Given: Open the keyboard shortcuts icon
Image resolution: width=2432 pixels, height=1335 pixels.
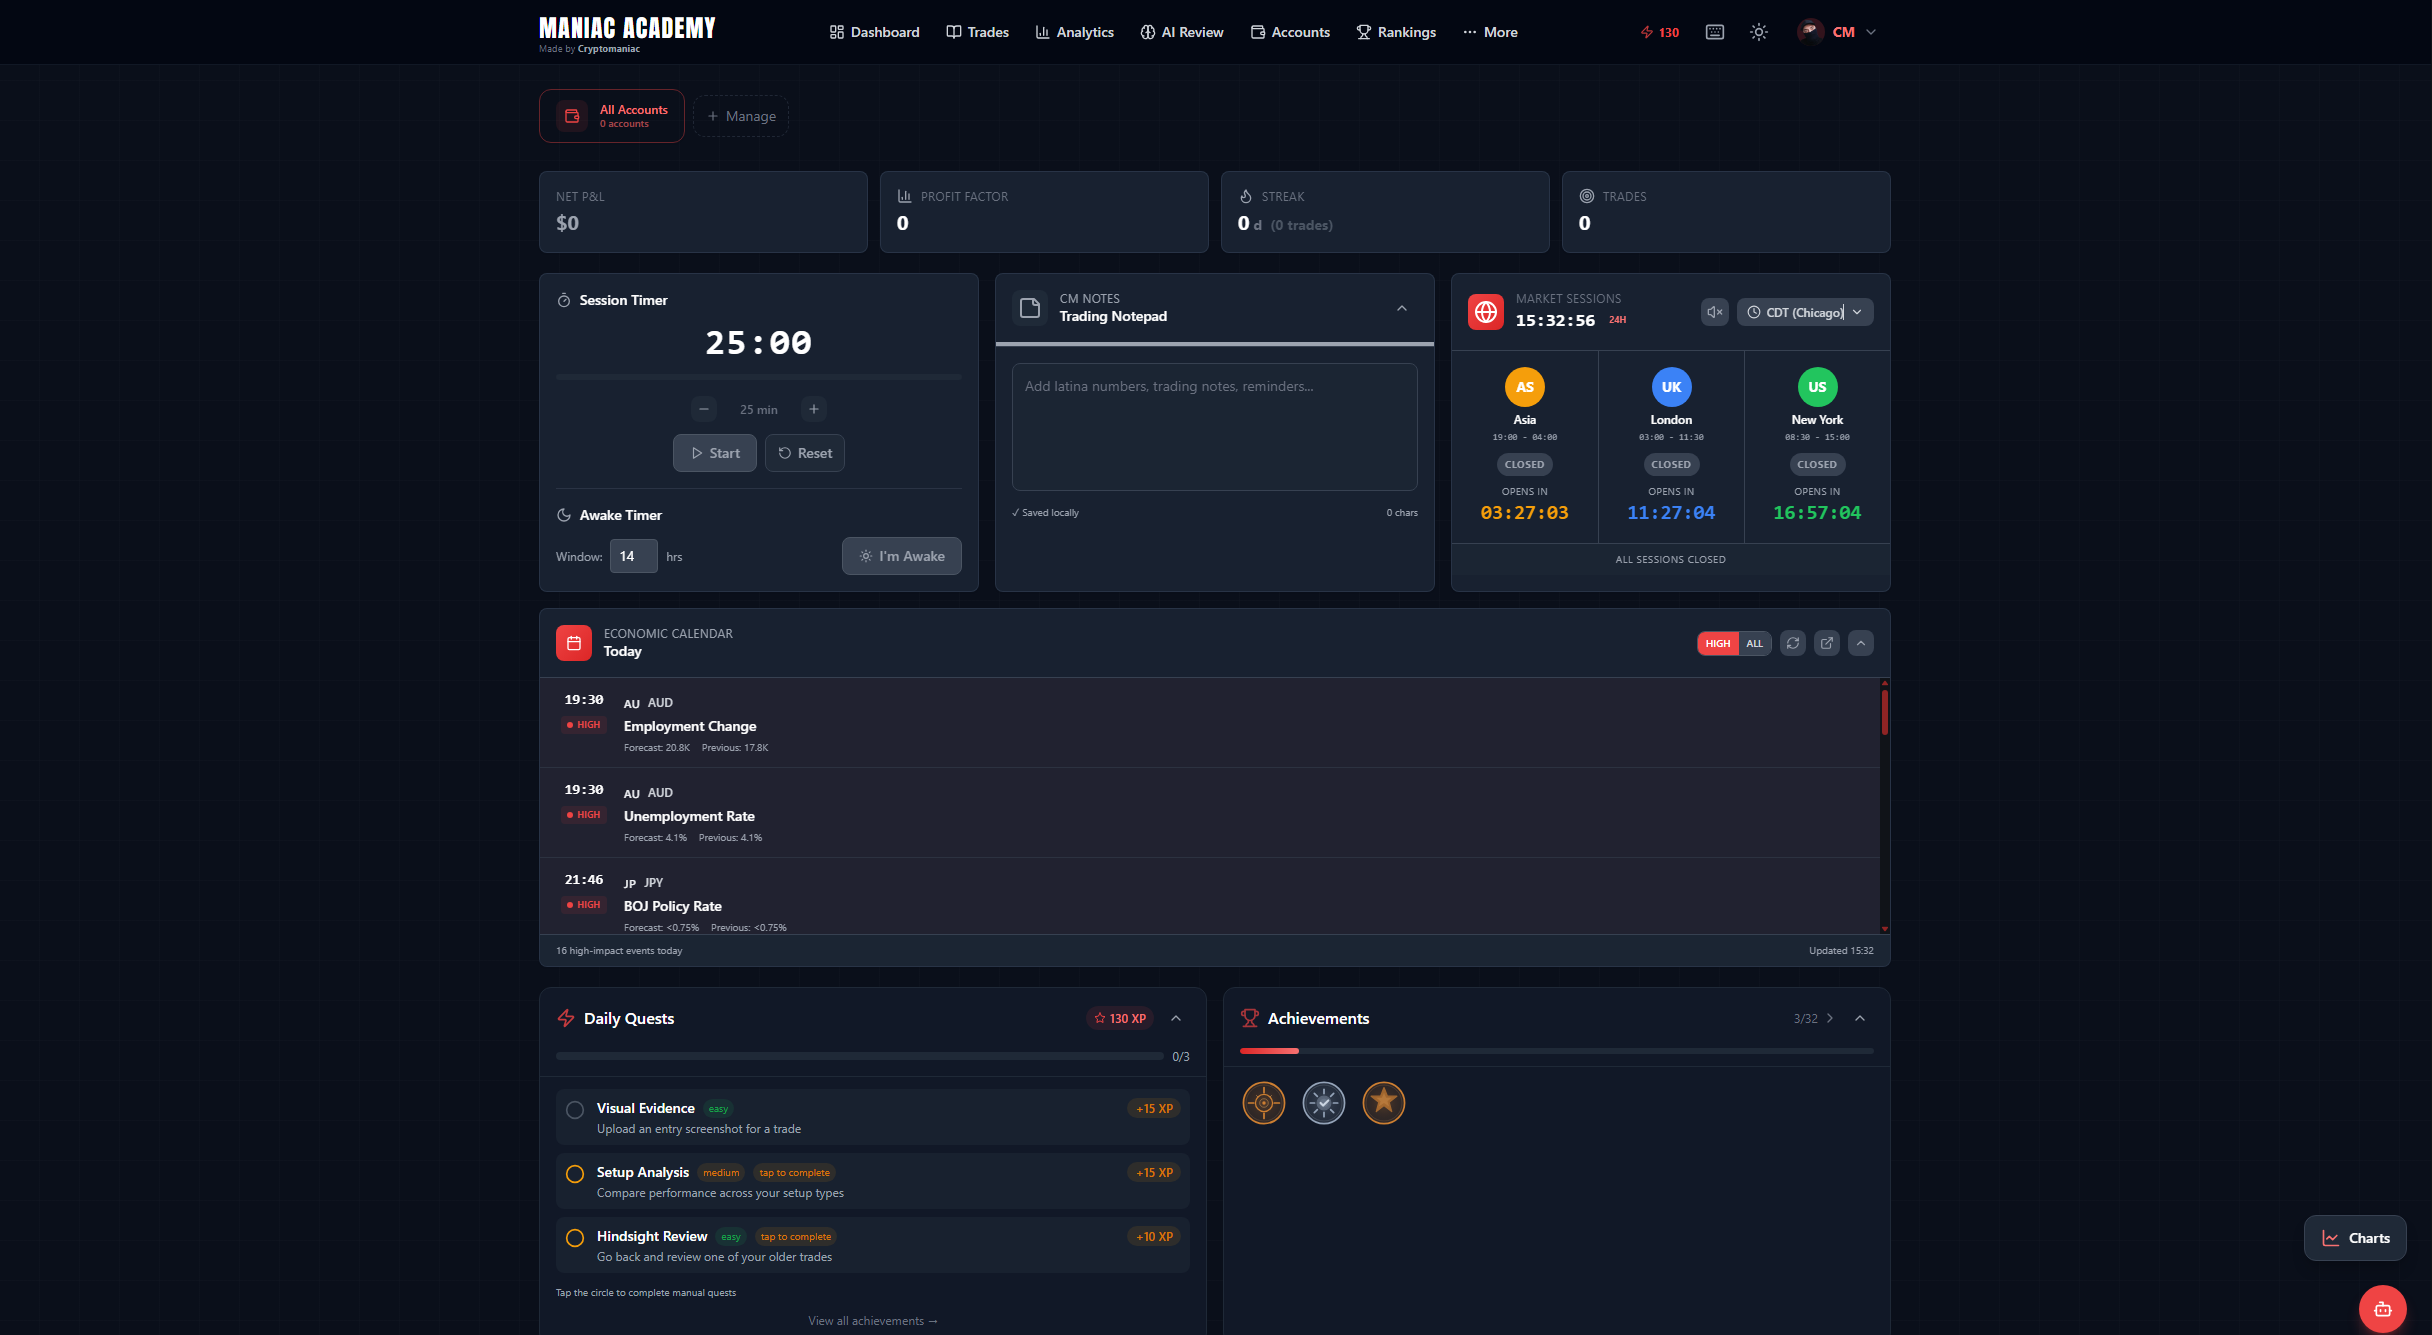Looking at the screenshot, I should coord(1715,32).
